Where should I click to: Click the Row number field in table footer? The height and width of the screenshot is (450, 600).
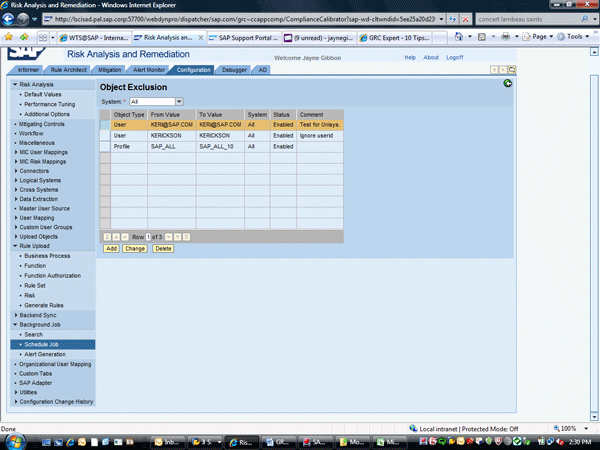148,237
